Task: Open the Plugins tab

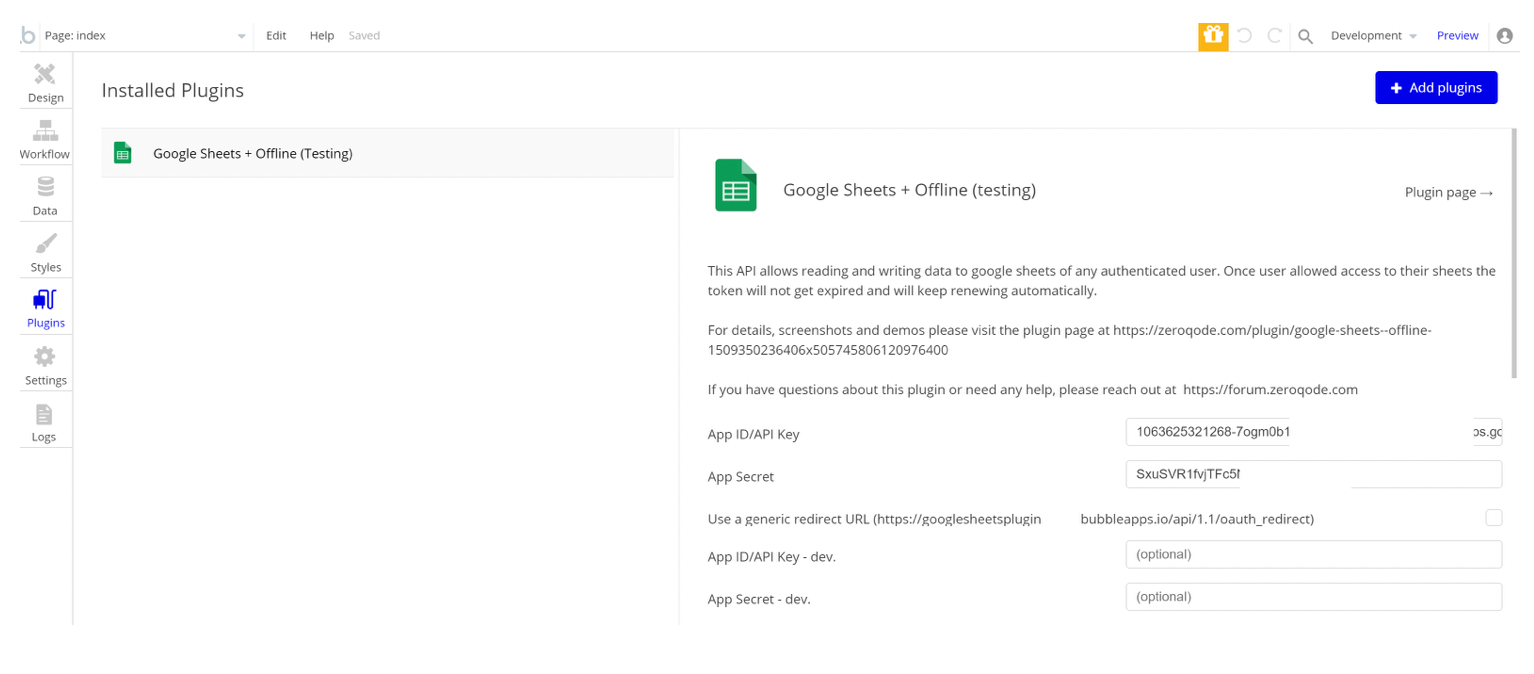Action: click(x=45, y=309)
